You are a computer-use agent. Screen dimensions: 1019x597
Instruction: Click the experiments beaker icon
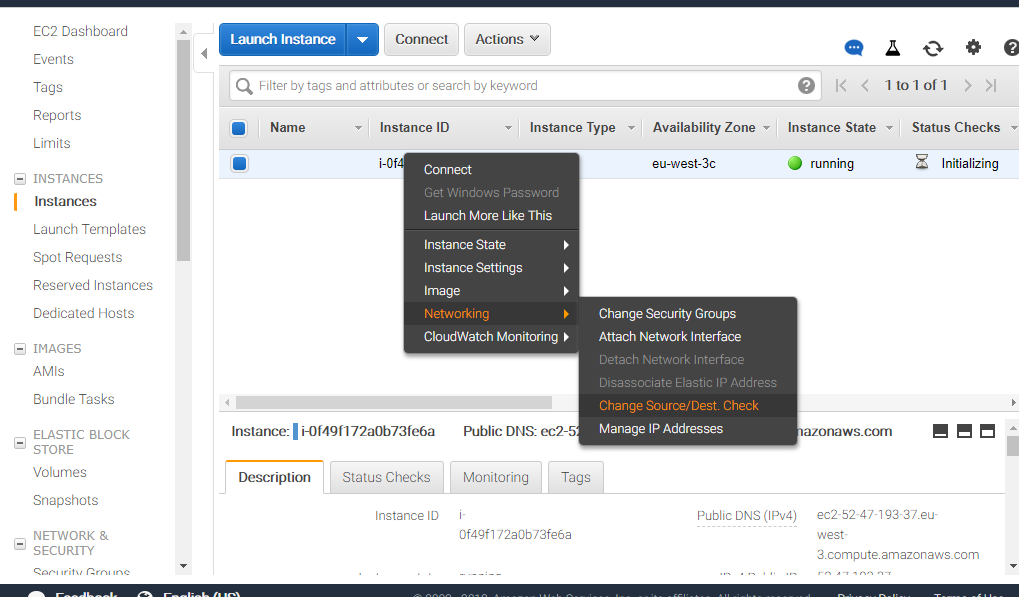pos(892,47)
